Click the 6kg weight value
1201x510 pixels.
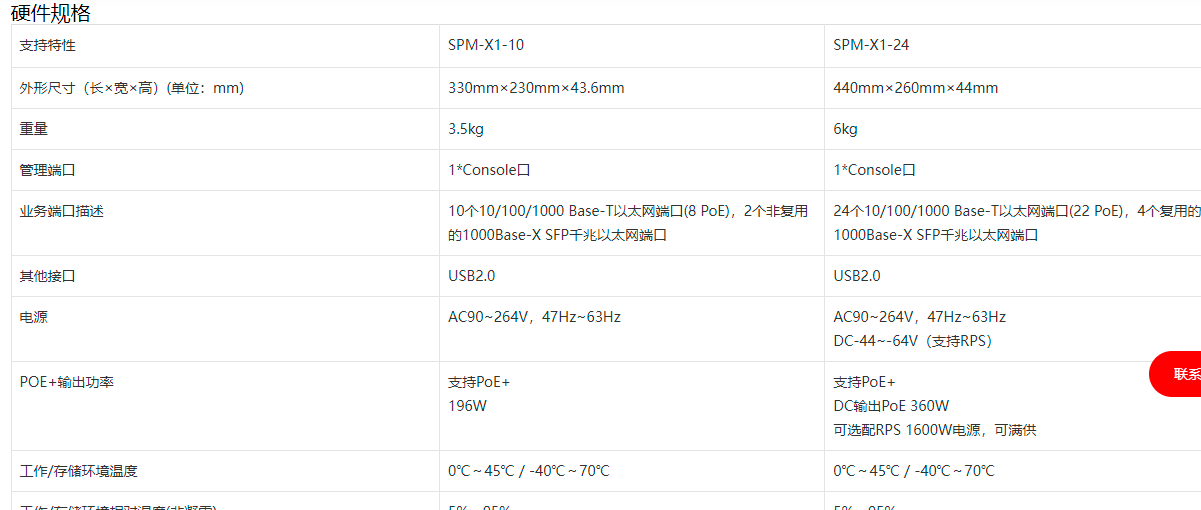pos(845,129)
